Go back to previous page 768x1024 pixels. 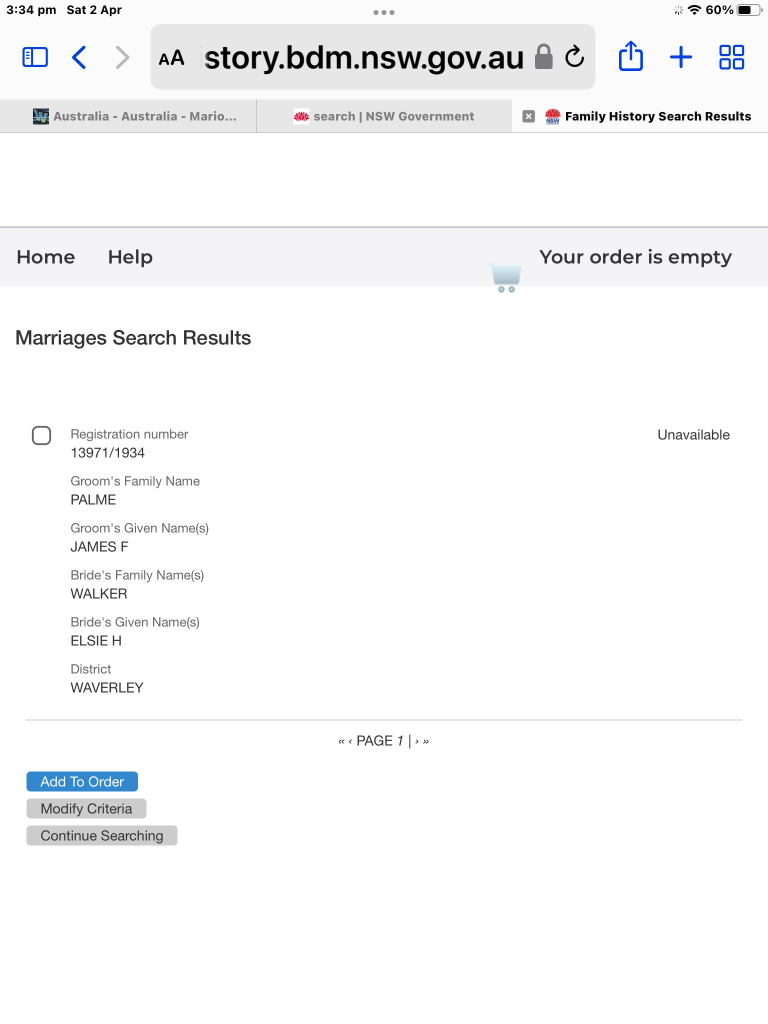79,57
